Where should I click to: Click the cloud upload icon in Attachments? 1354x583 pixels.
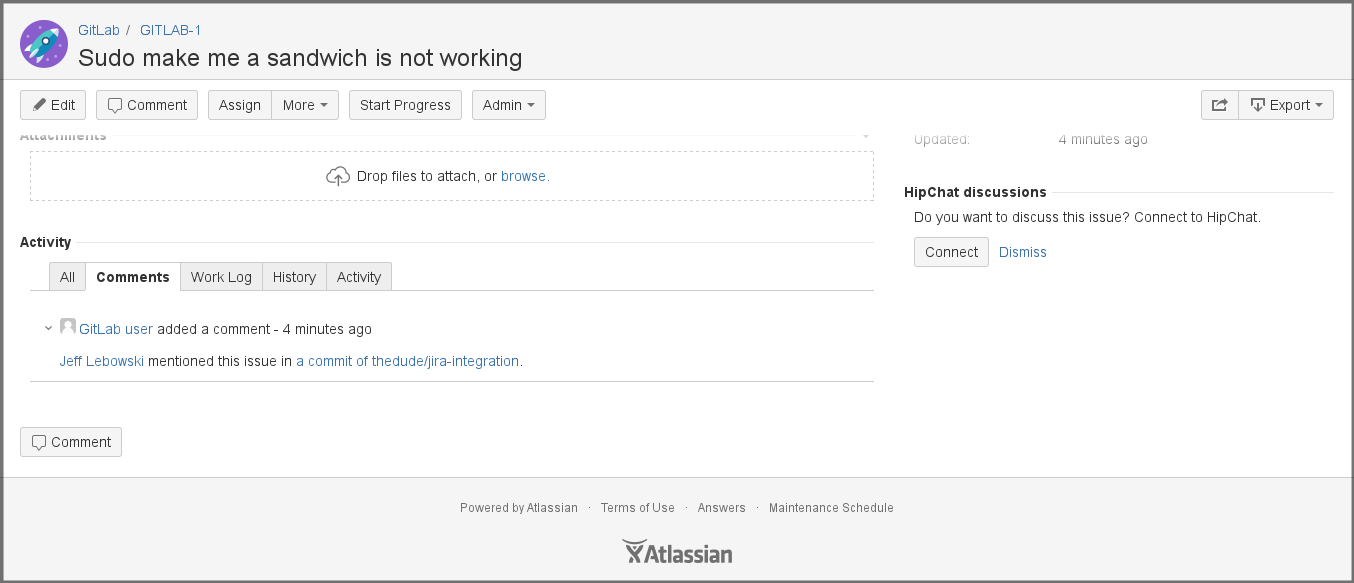(338, 175)
